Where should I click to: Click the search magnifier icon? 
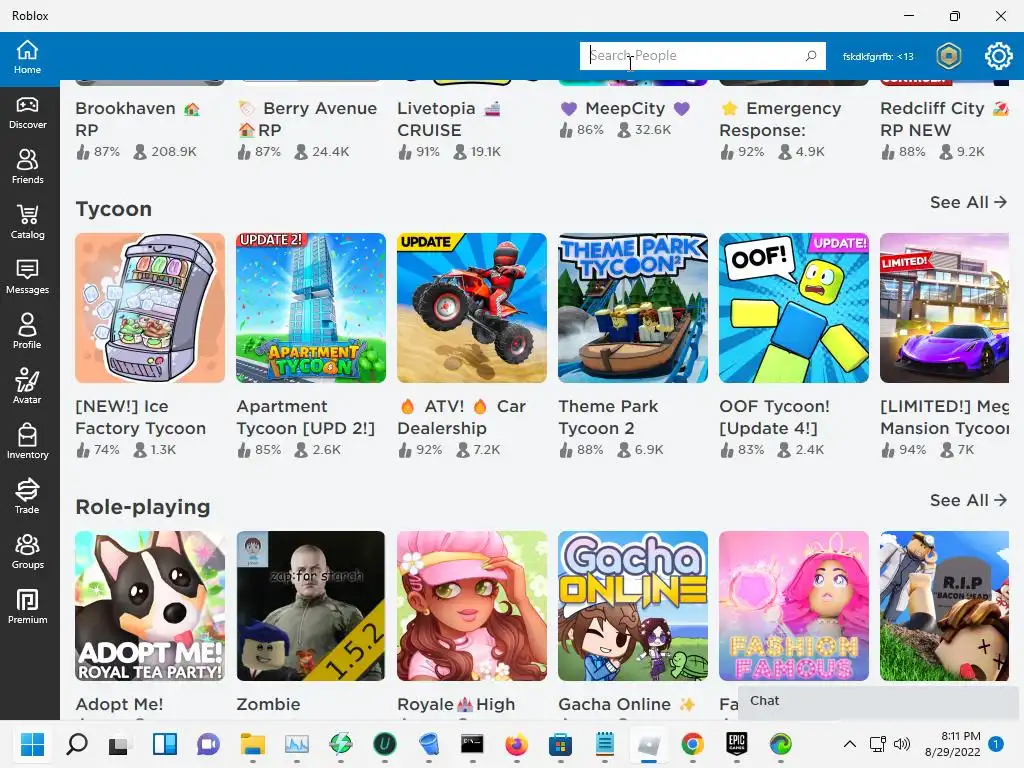click(810, 56)
